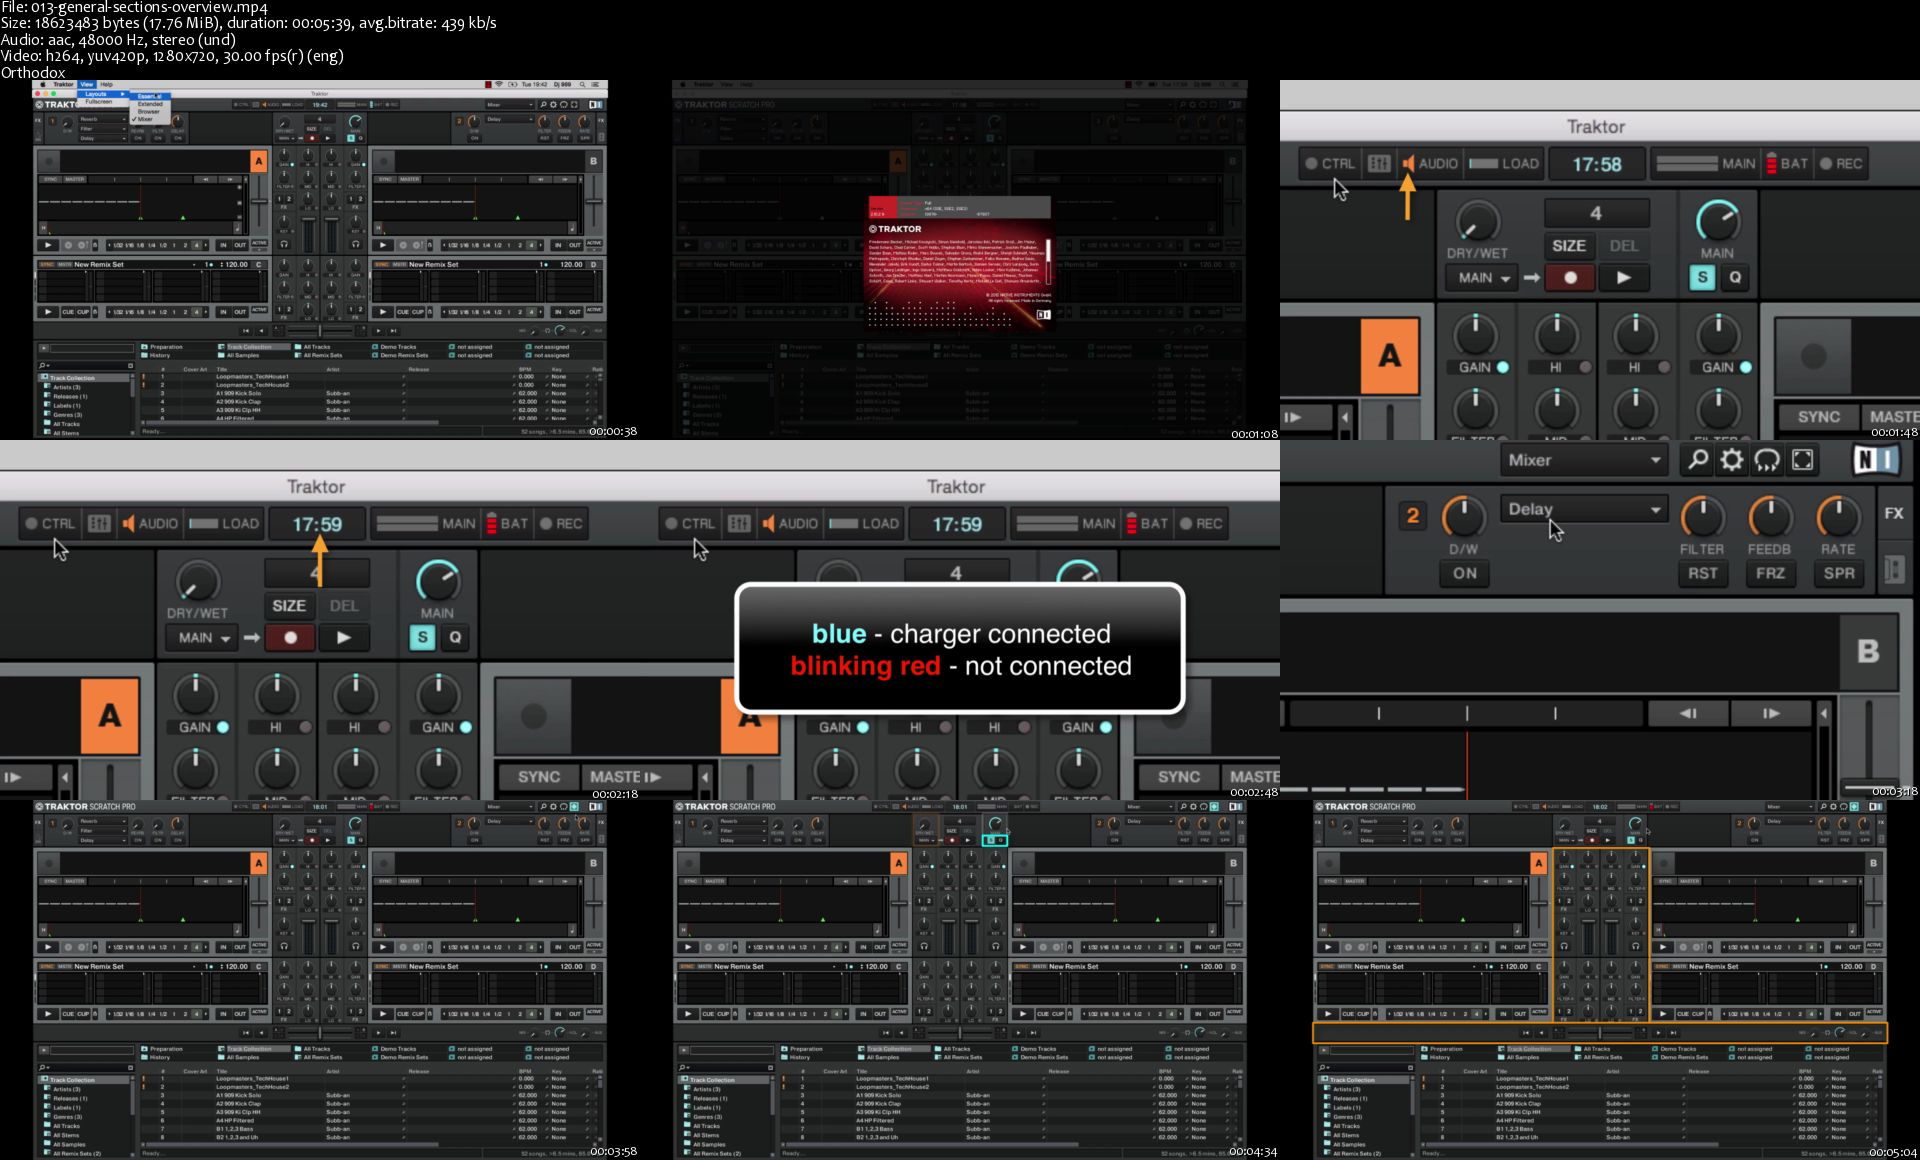In 01:48 frame, toggle the Q quantize button
1920x1160 pixels.
click(x=1735, y=278)
